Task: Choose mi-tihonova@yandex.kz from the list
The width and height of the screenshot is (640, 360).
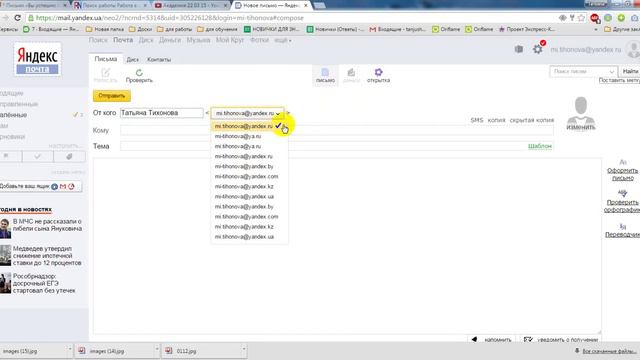Action: click(244, 187)
